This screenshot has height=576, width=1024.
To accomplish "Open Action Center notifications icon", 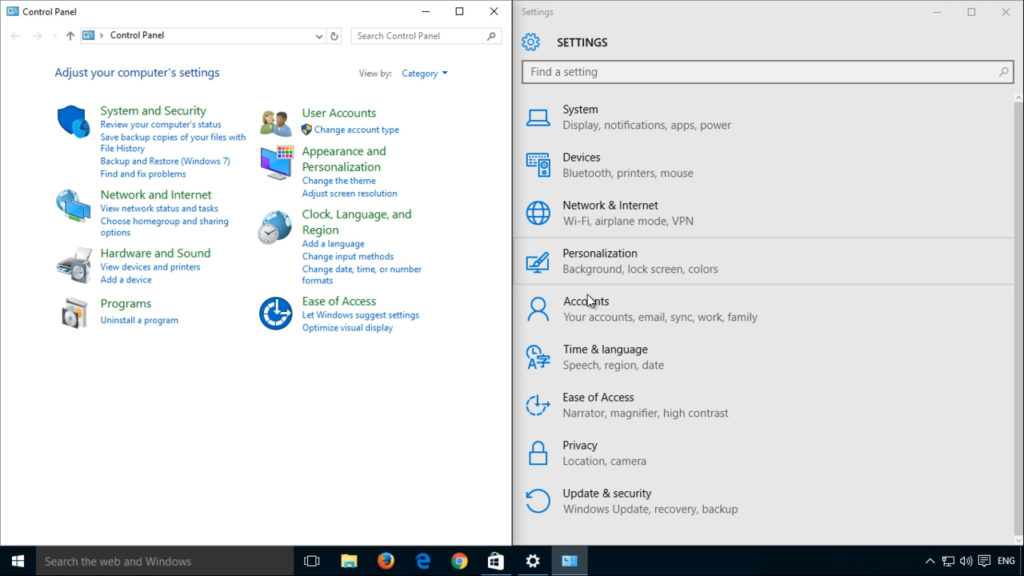I will [x=985, y=561].
